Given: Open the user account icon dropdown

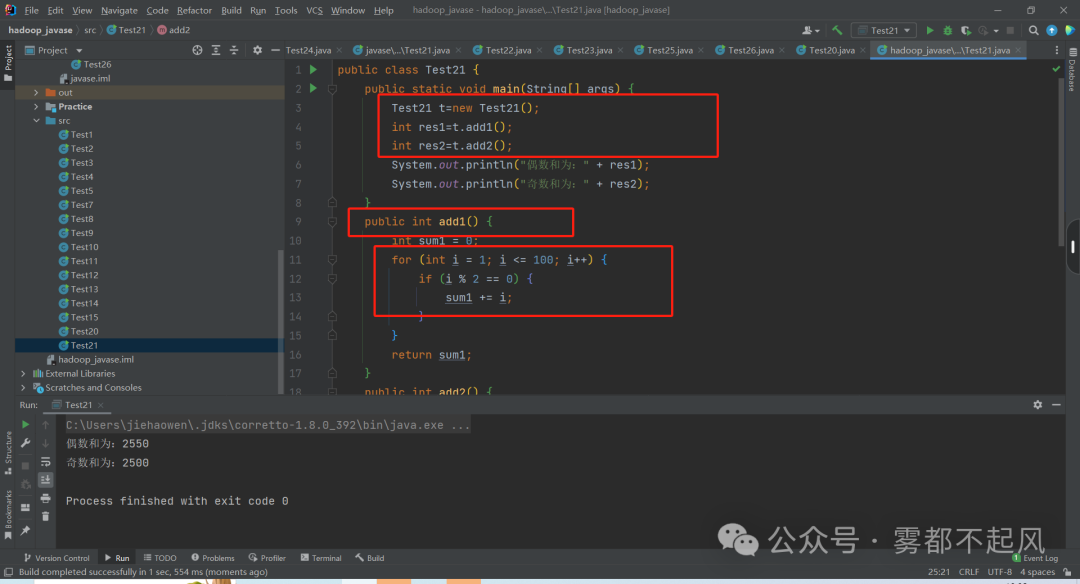Looking at the screenshot, I should (x=811, y=30).
